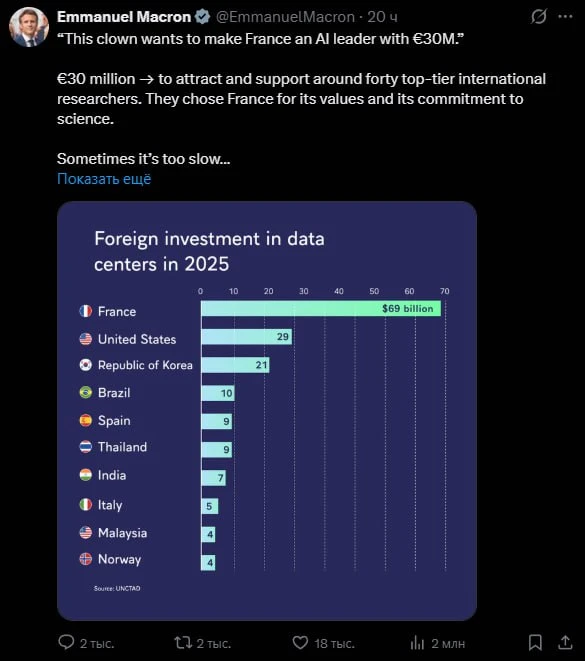The height and width of the screenshot is (661, 585).
Task: Open the data centers chart image
Action: (x=267, y=411)
